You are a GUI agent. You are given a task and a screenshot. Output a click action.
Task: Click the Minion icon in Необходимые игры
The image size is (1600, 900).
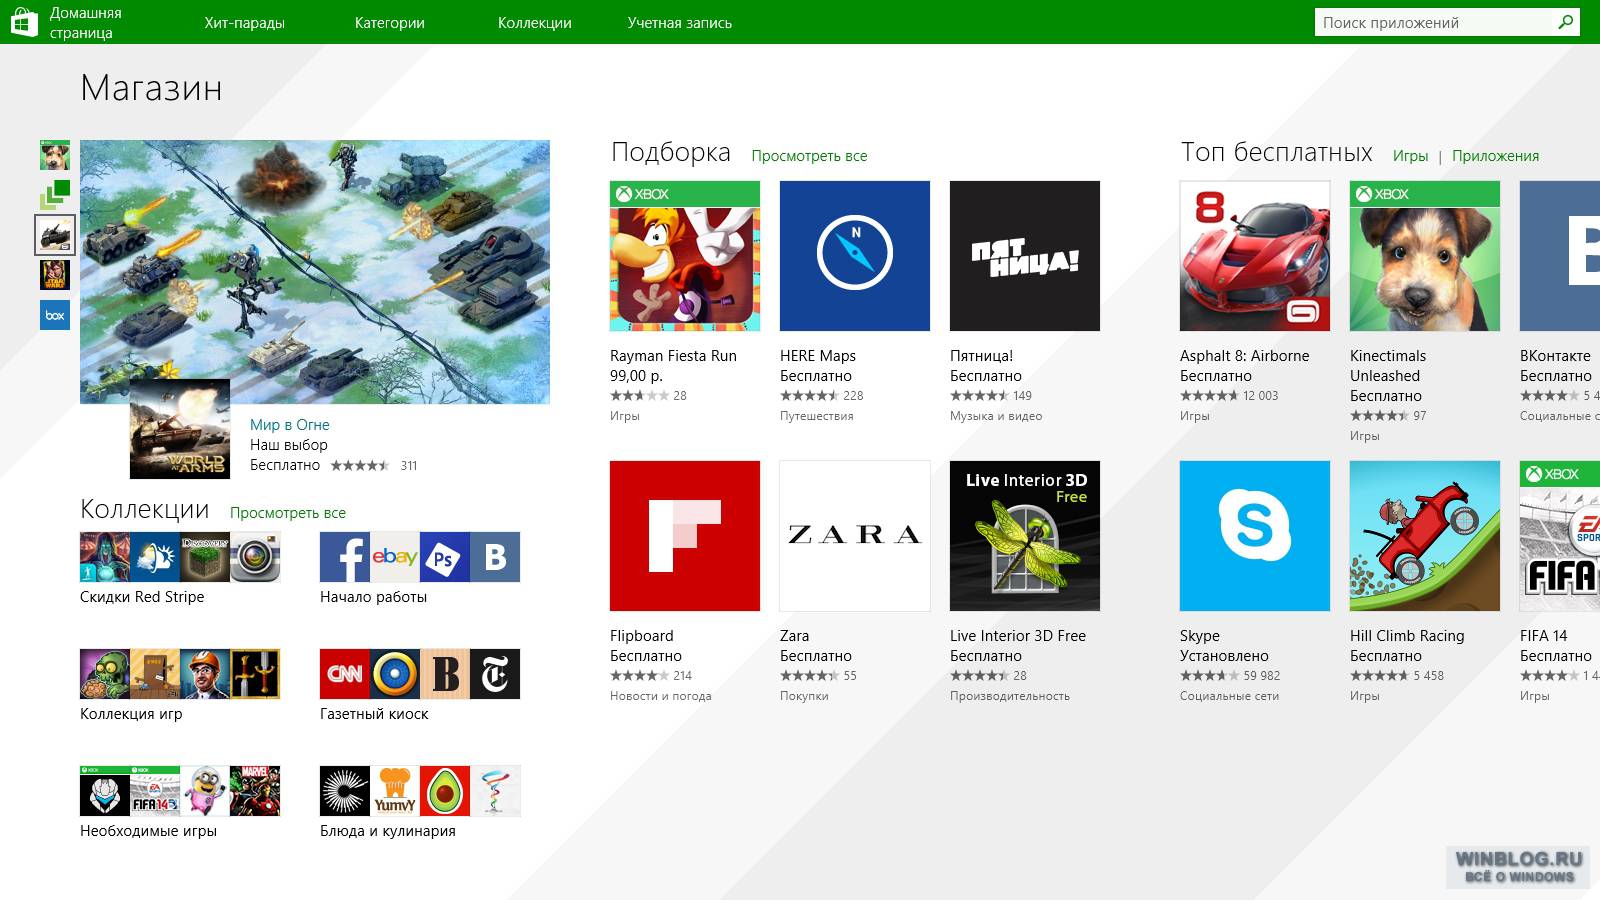205,791
